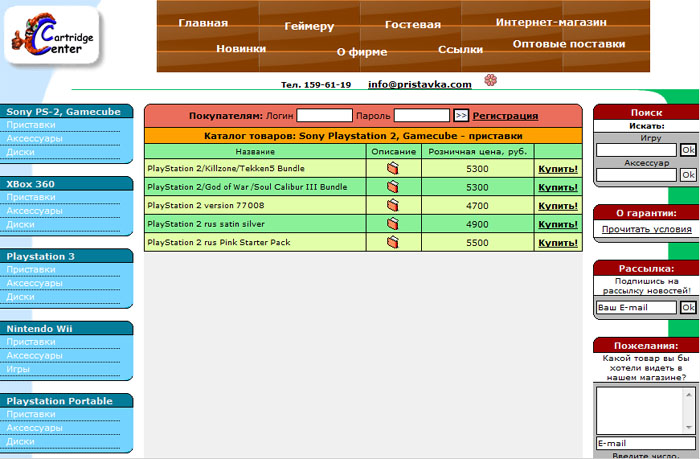Open description icon for PlayStation 2 rus satin silver
Viewport: 700px width, 459px height.
point(393,224)
